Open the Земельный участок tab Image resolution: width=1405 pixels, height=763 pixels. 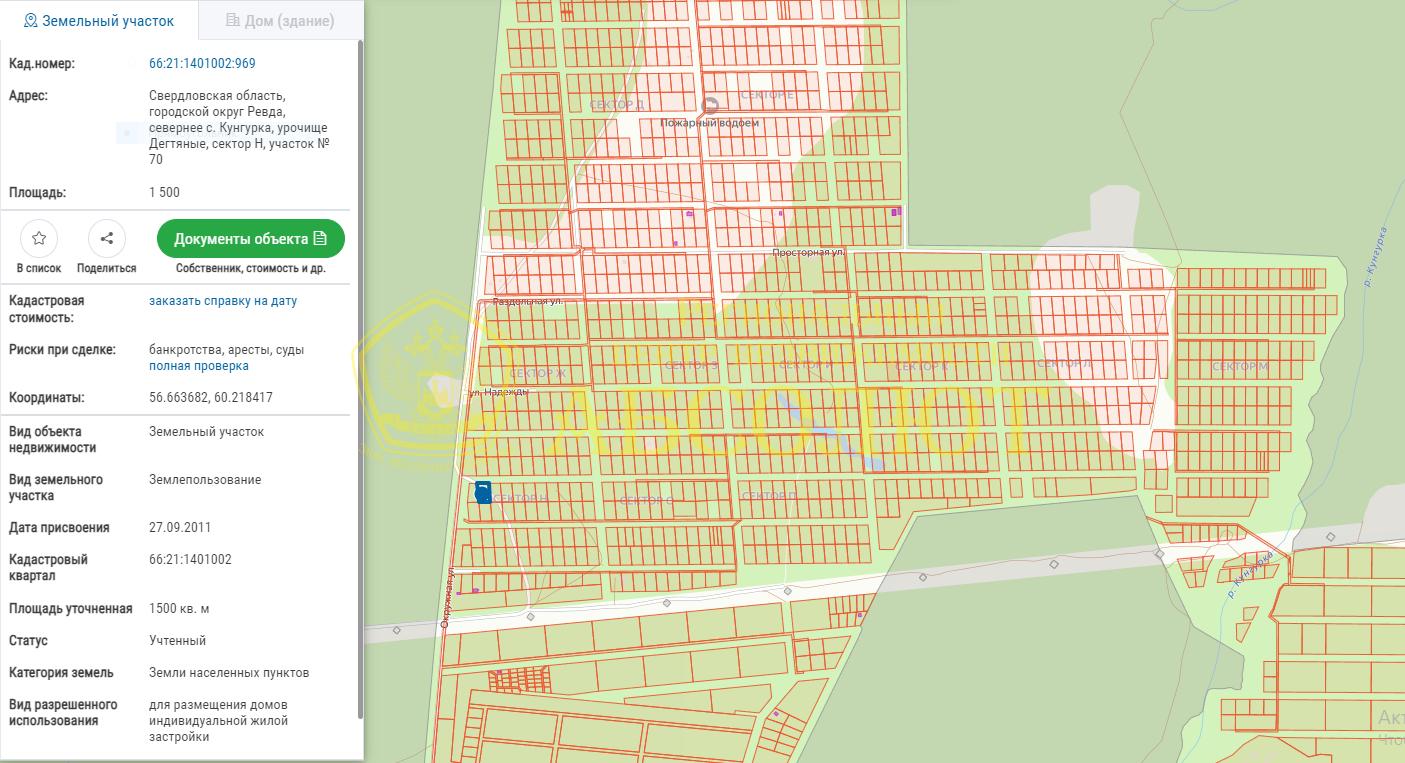(x=99, y=20)
